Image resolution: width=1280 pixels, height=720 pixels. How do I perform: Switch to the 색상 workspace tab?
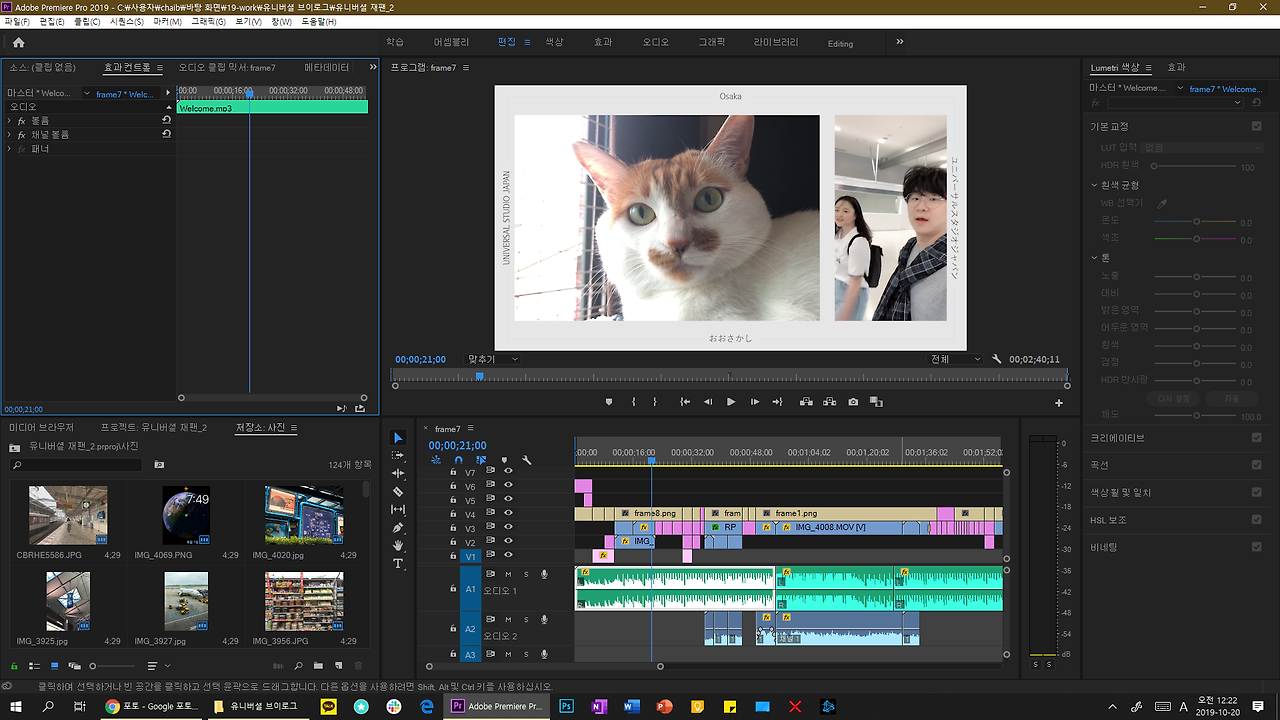(555, 43)
